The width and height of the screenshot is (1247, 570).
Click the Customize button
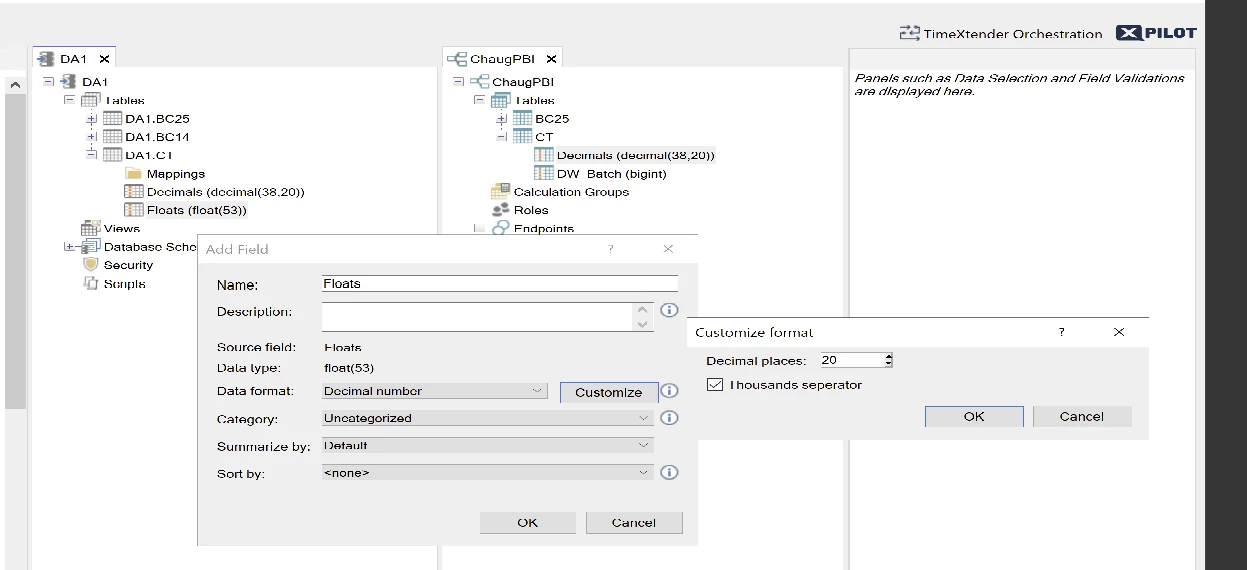coord(608,392)
